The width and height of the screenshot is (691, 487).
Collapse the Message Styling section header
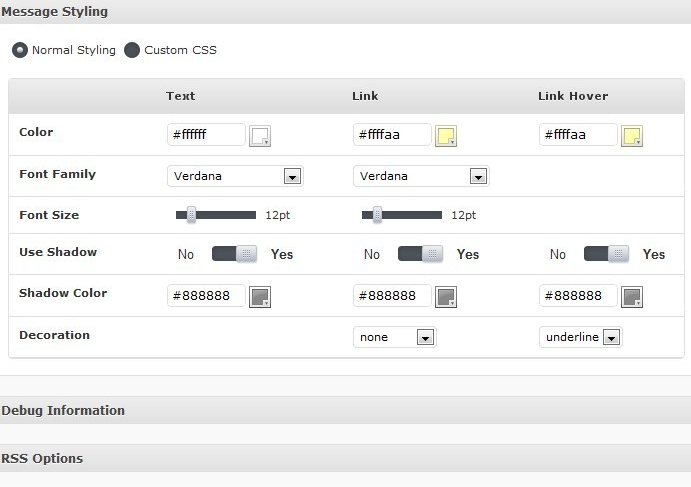[346, 11]
